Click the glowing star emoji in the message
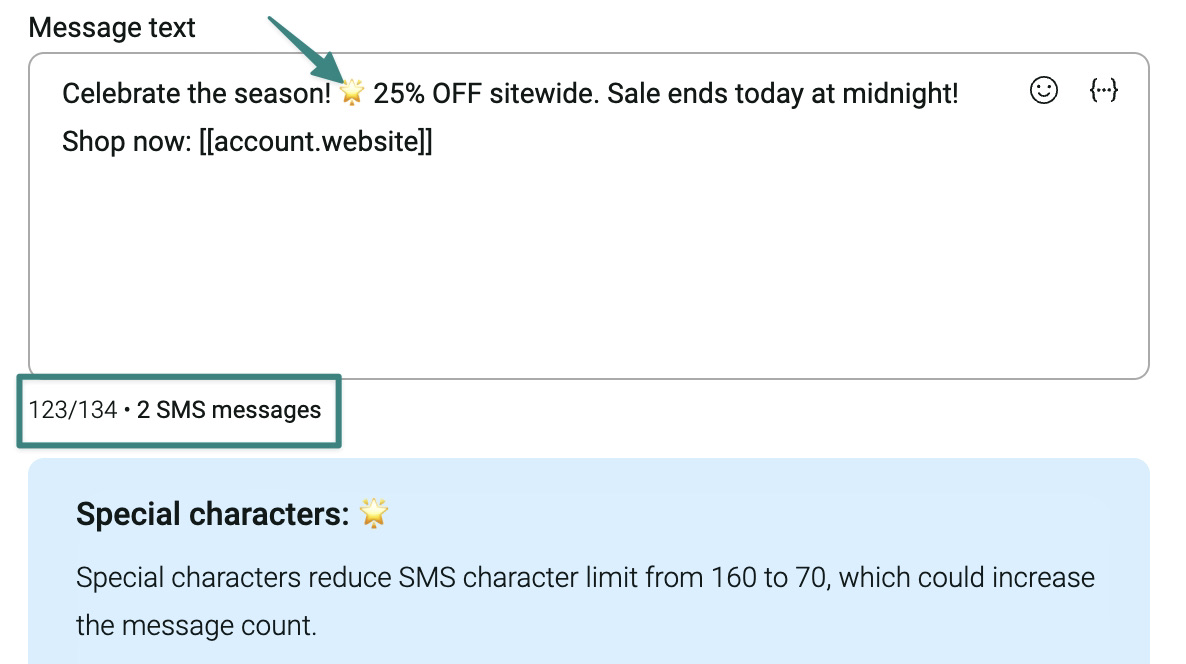The width and height of the screenshot is (1186, 664). point(353,92)
